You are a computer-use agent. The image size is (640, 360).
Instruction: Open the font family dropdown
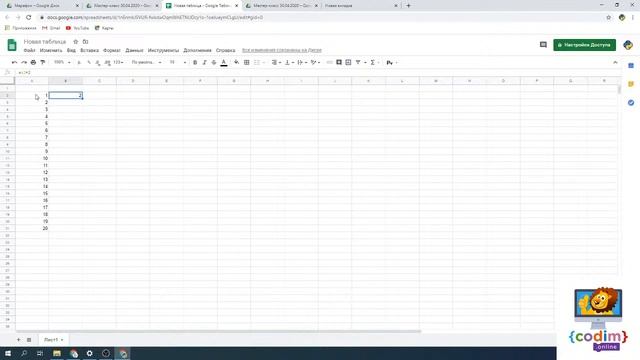pos(146,62)
